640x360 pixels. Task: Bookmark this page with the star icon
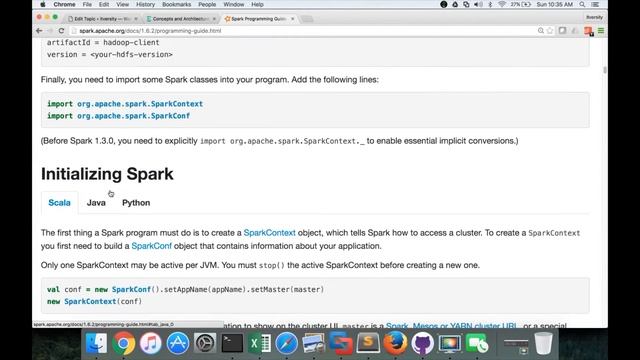coord(550,31)
